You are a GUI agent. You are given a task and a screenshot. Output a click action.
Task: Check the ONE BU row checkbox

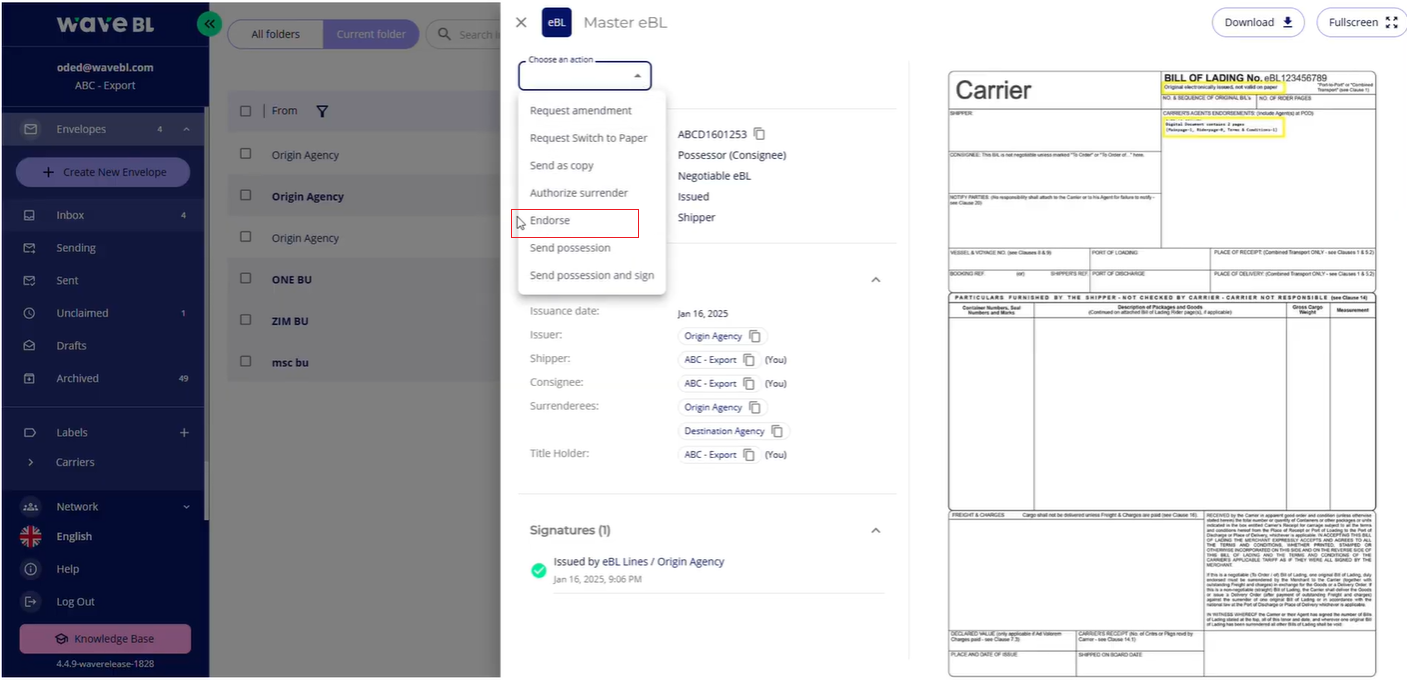[246, 279]
